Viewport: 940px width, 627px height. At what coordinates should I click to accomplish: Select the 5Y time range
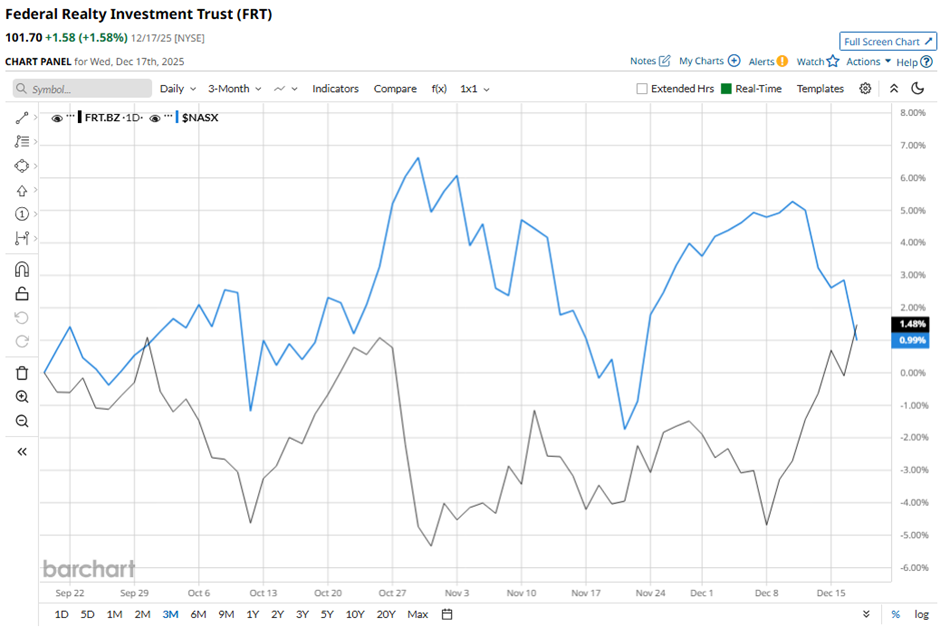click(x=327, y=614)
